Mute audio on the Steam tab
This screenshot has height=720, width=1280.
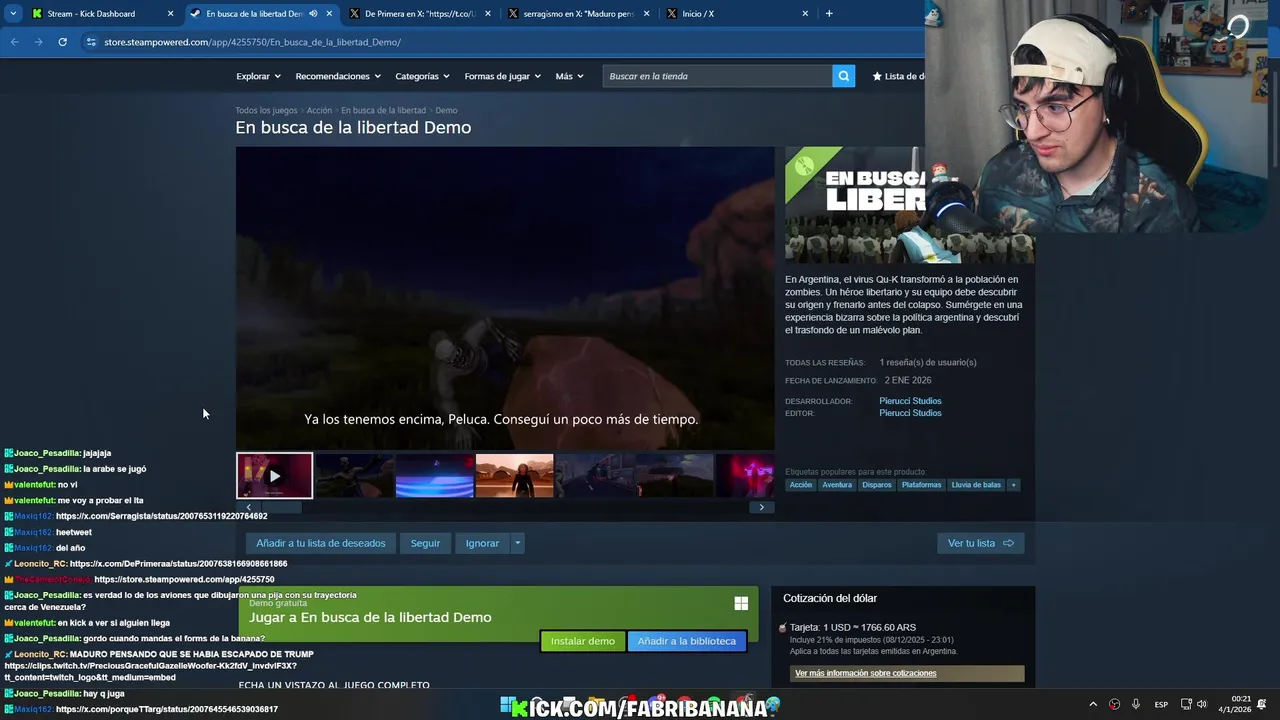pos(313,14)
